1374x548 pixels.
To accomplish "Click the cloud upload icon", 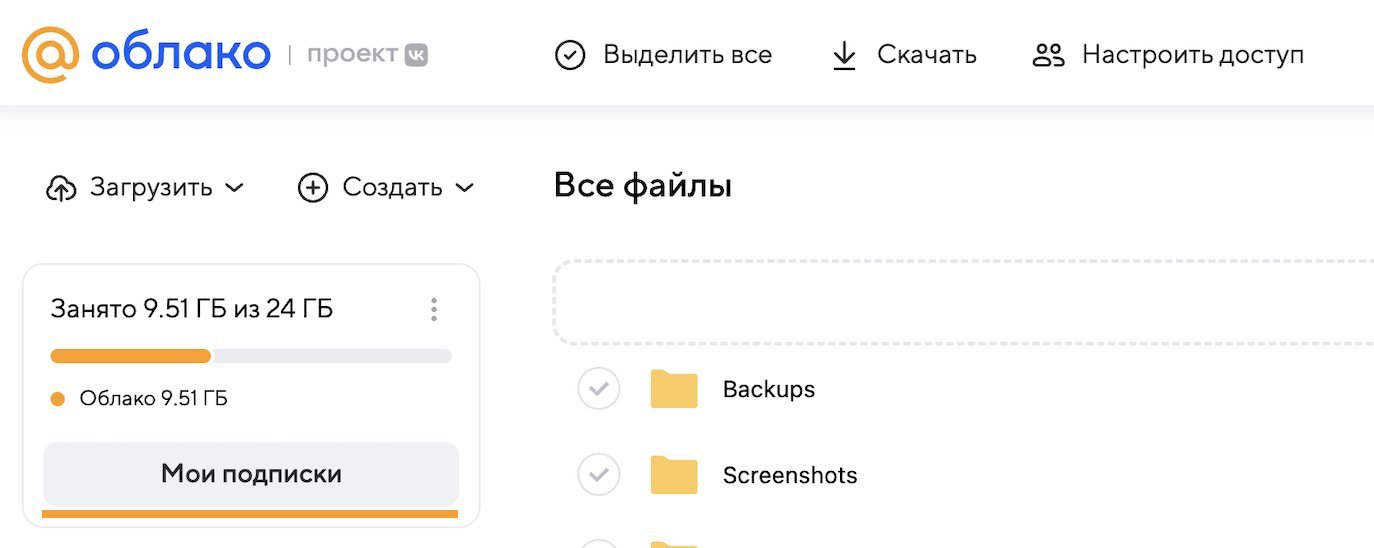I will [61, 188].
